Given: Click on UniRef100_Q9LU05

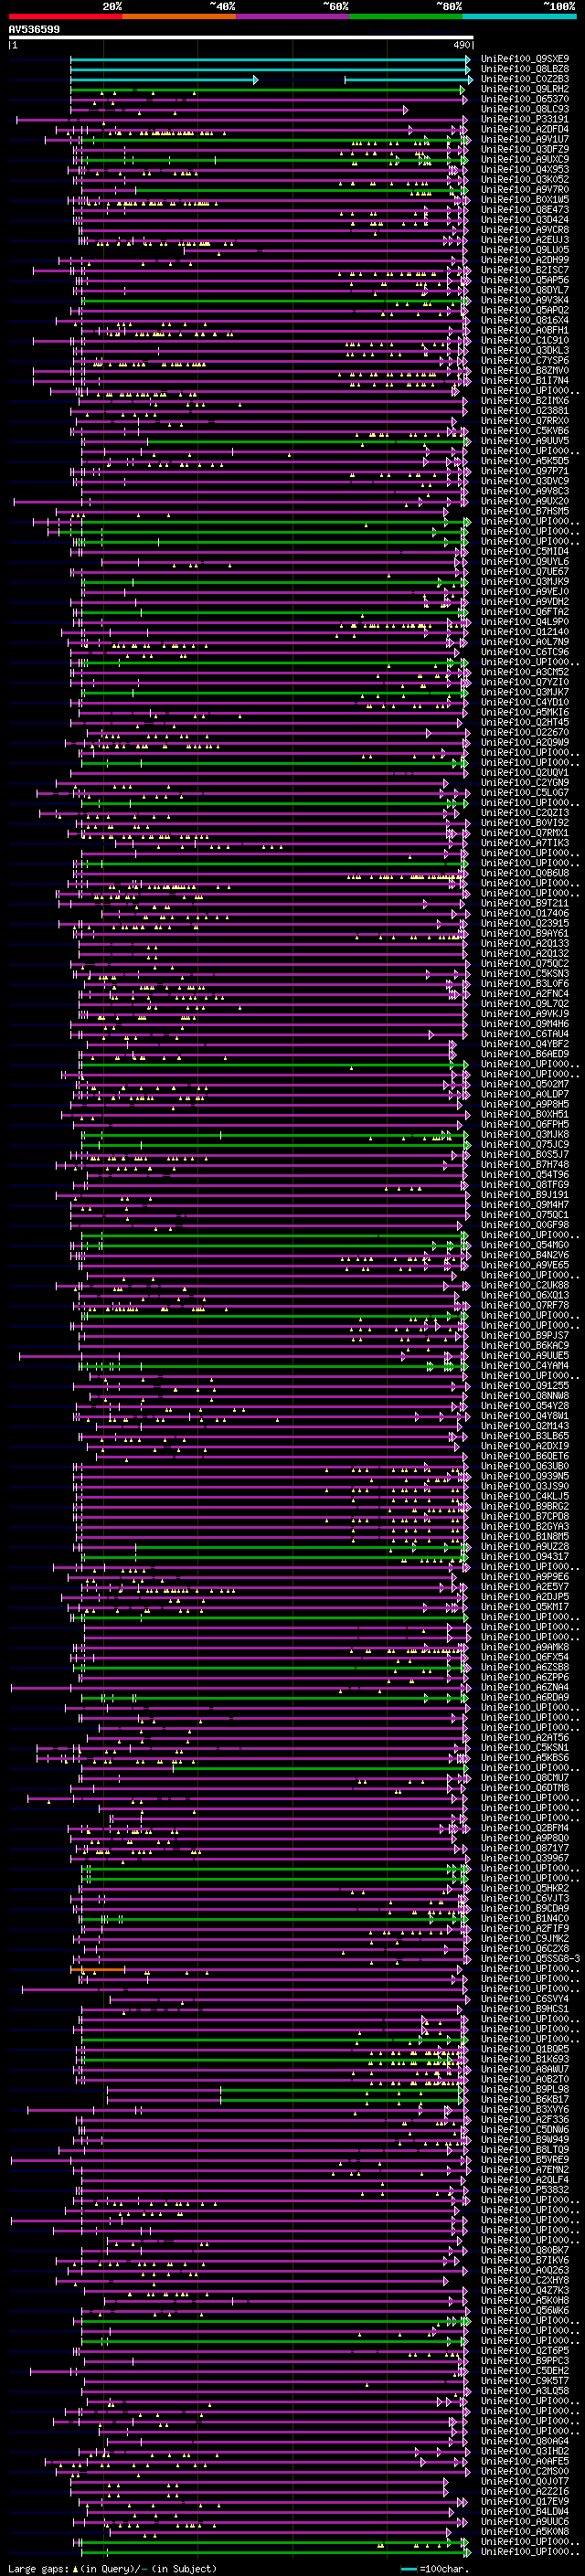Looking at the screenshot, I should (x=525, y=250).
